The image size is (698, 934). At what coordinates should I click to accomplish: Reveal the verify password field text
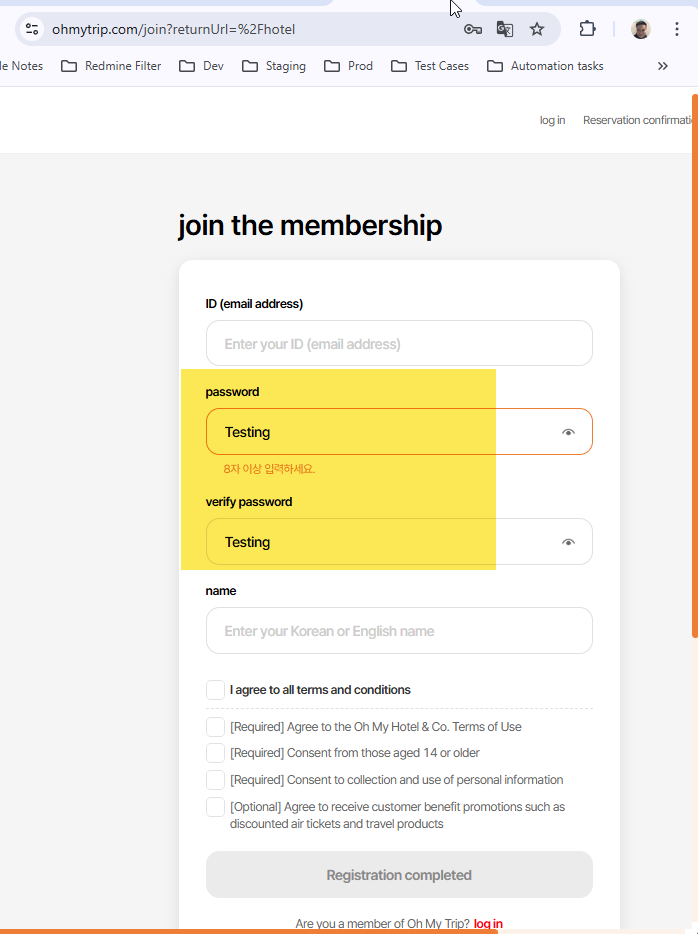(568, 542)
